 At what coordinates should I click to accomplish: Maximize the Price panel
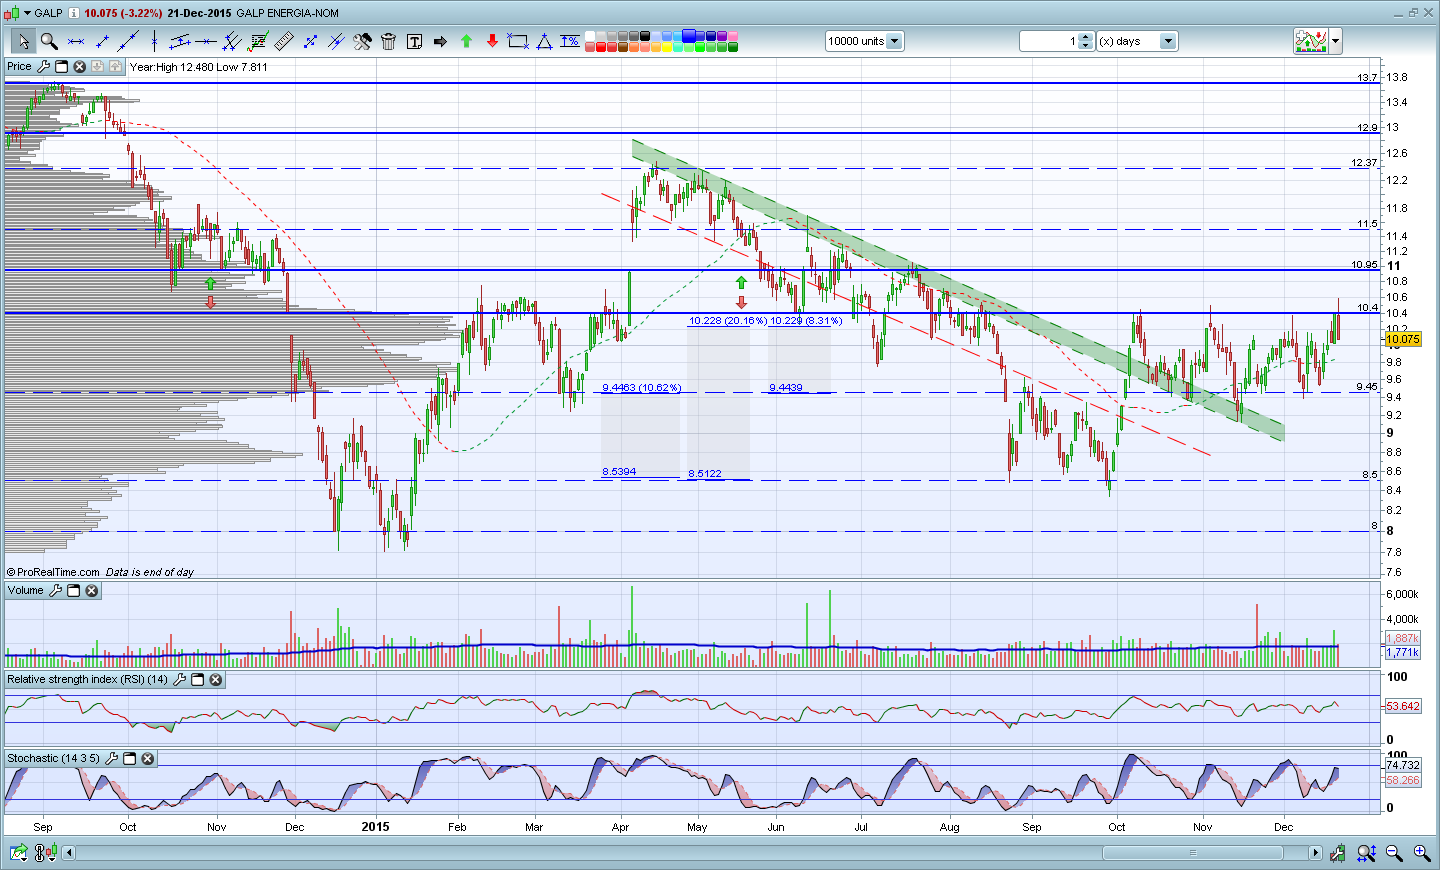point(61,67)
